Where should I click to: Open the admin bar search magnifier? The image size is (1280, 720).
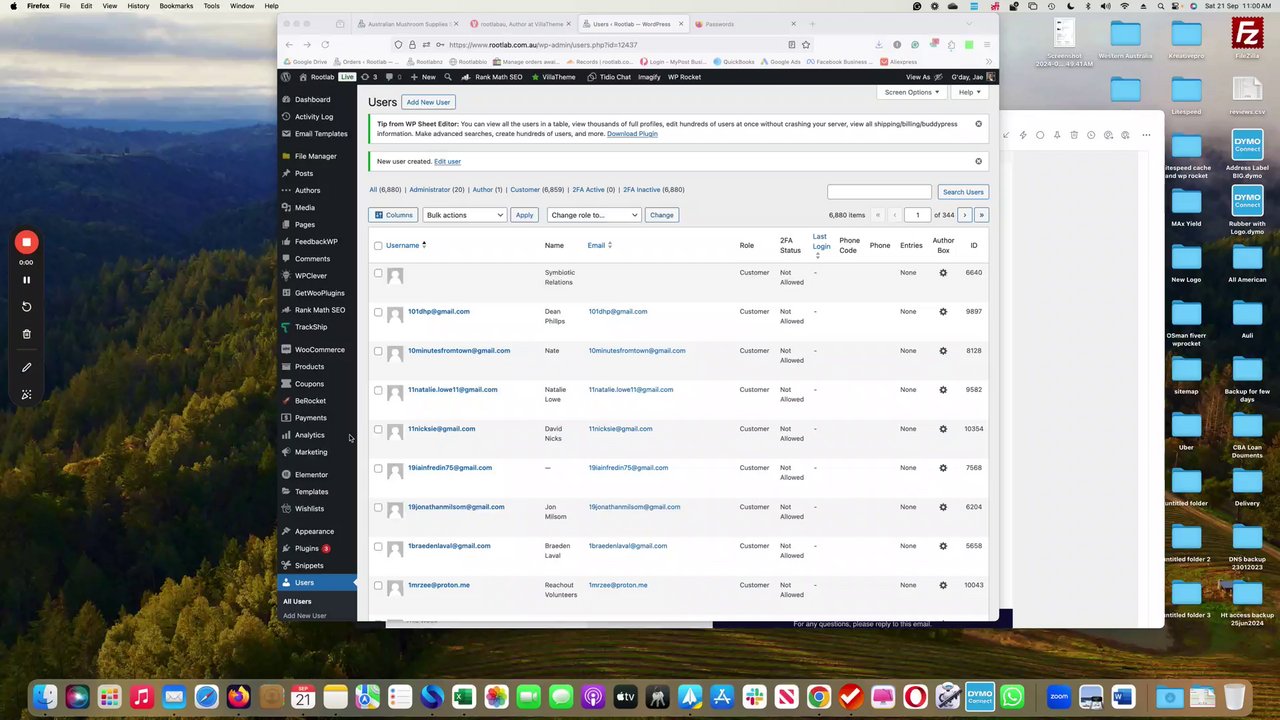(448, 77)
